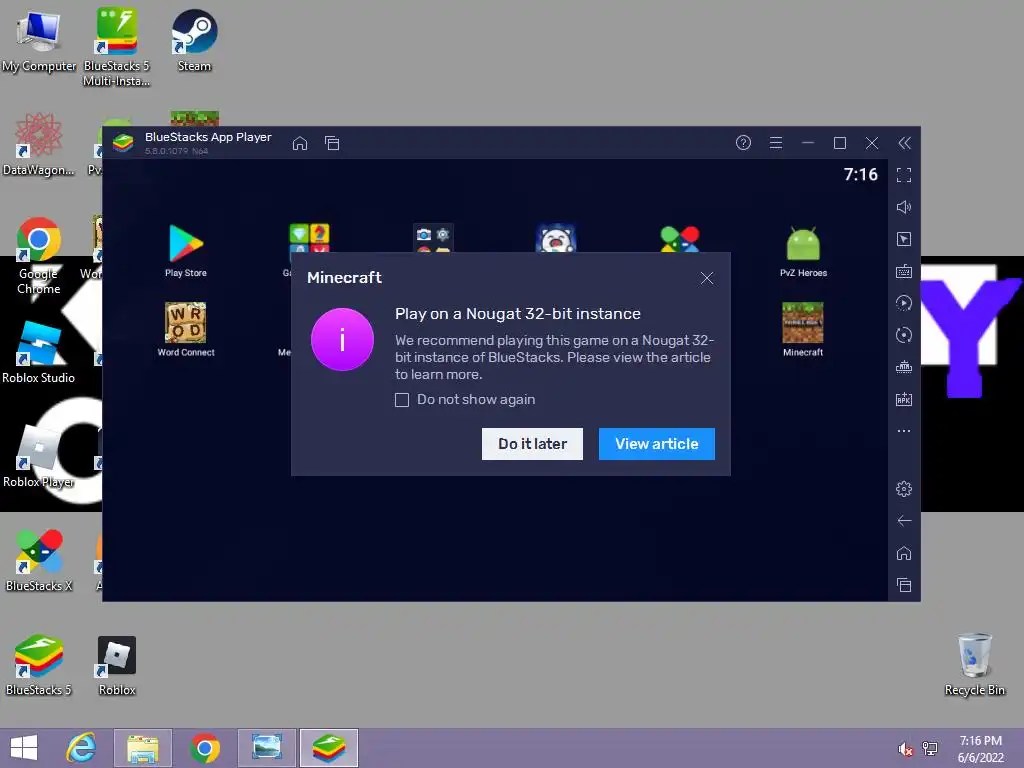This screenshot has width=1024, height=768.
Task: Close the Minecraft dialog with the X
Action: [x=707, y=278]
